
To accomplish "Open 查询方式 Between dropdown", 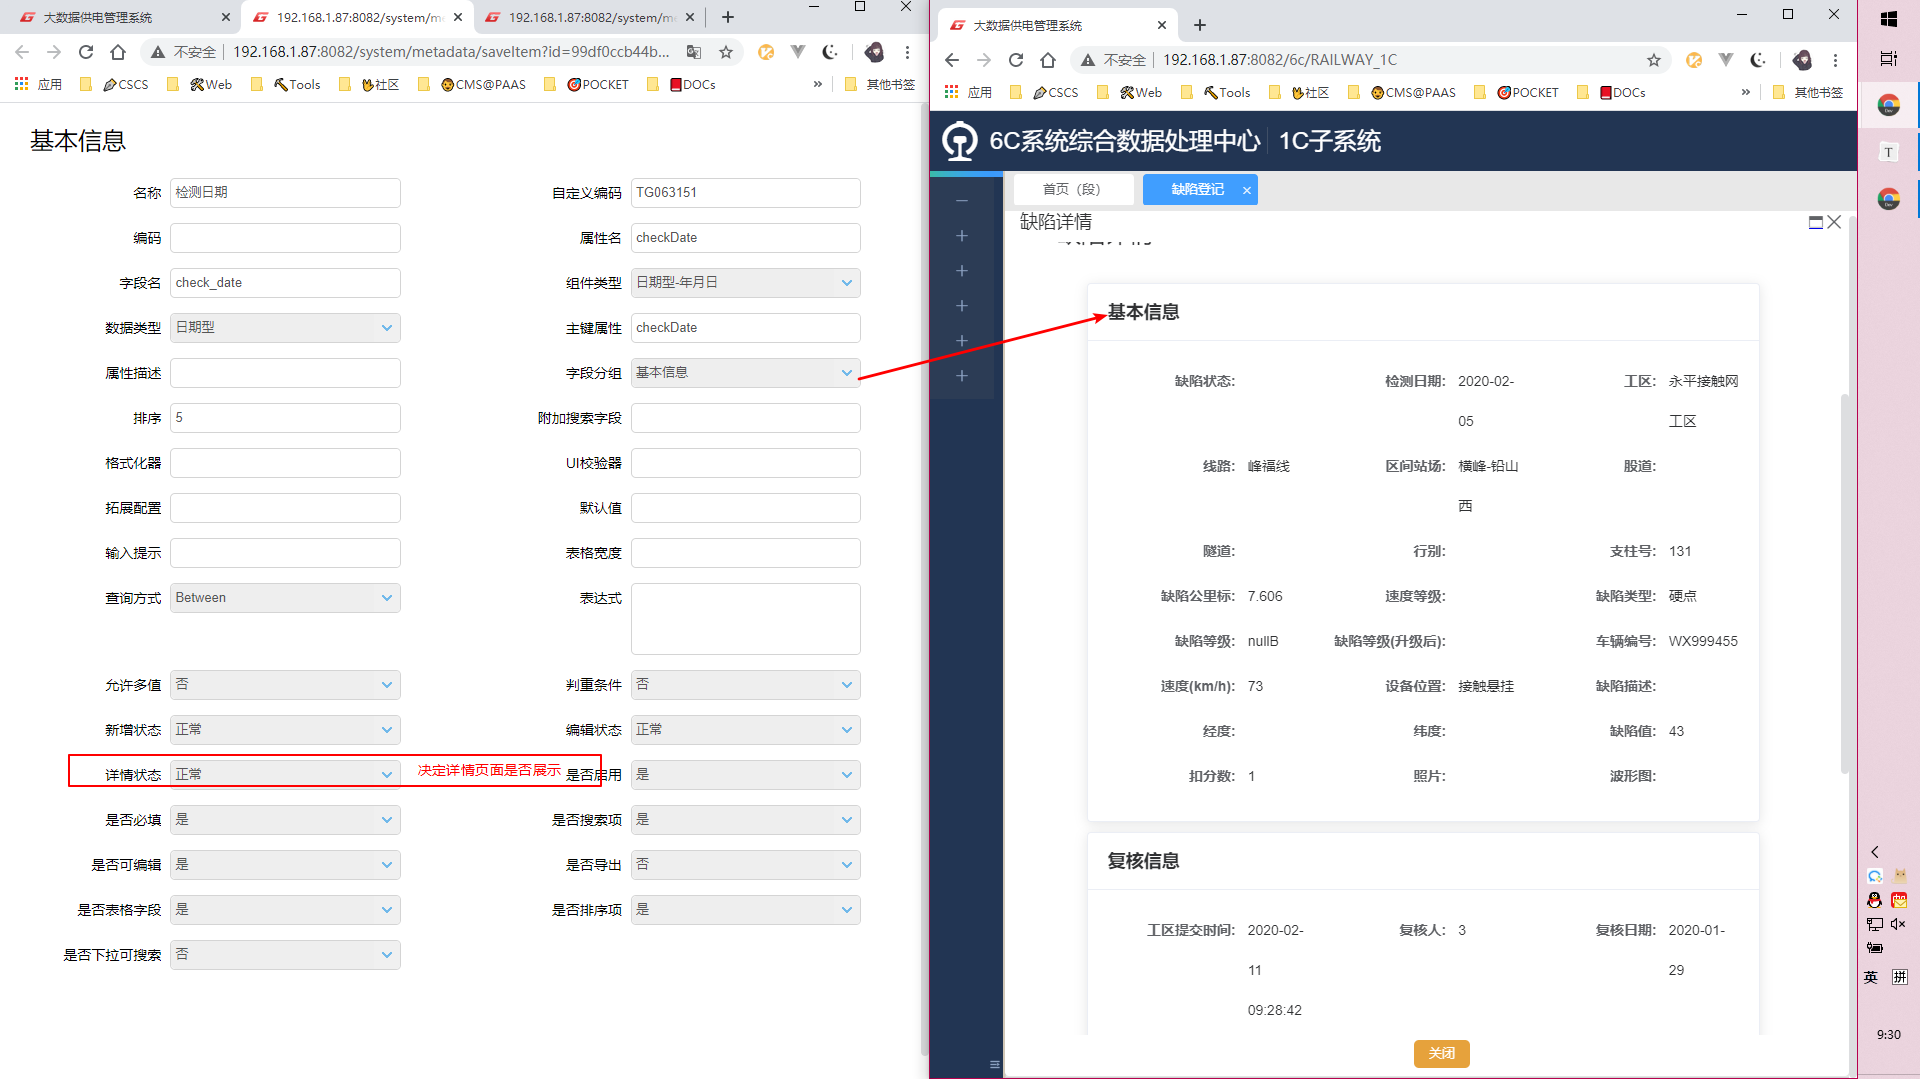I will point(285,598).
